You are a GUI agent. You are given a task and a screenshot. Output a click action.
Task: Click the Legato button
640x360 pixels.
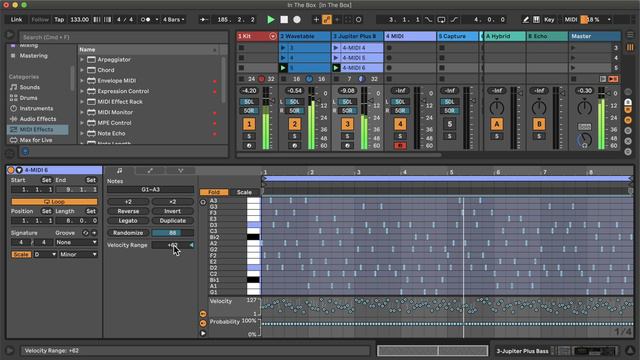point(128,220)
